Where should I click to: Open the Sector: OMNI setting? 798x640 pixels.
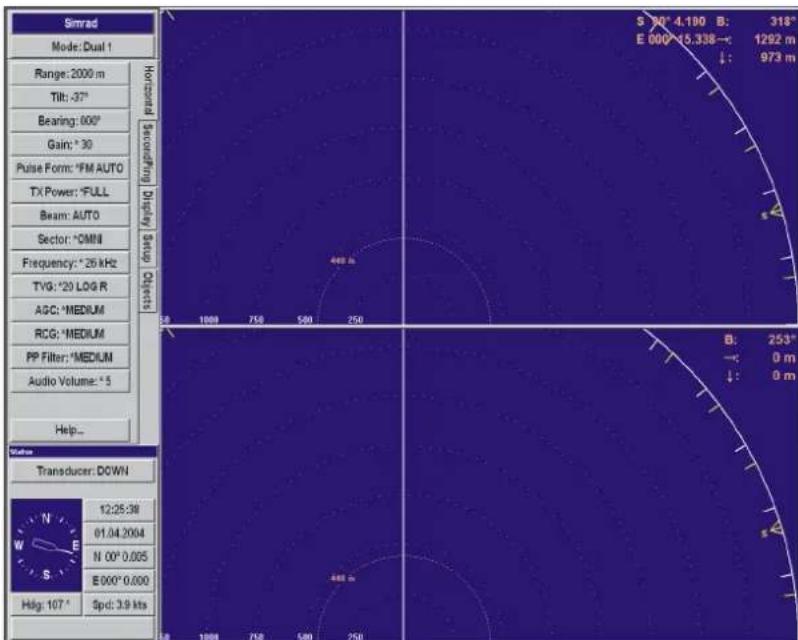70,239
